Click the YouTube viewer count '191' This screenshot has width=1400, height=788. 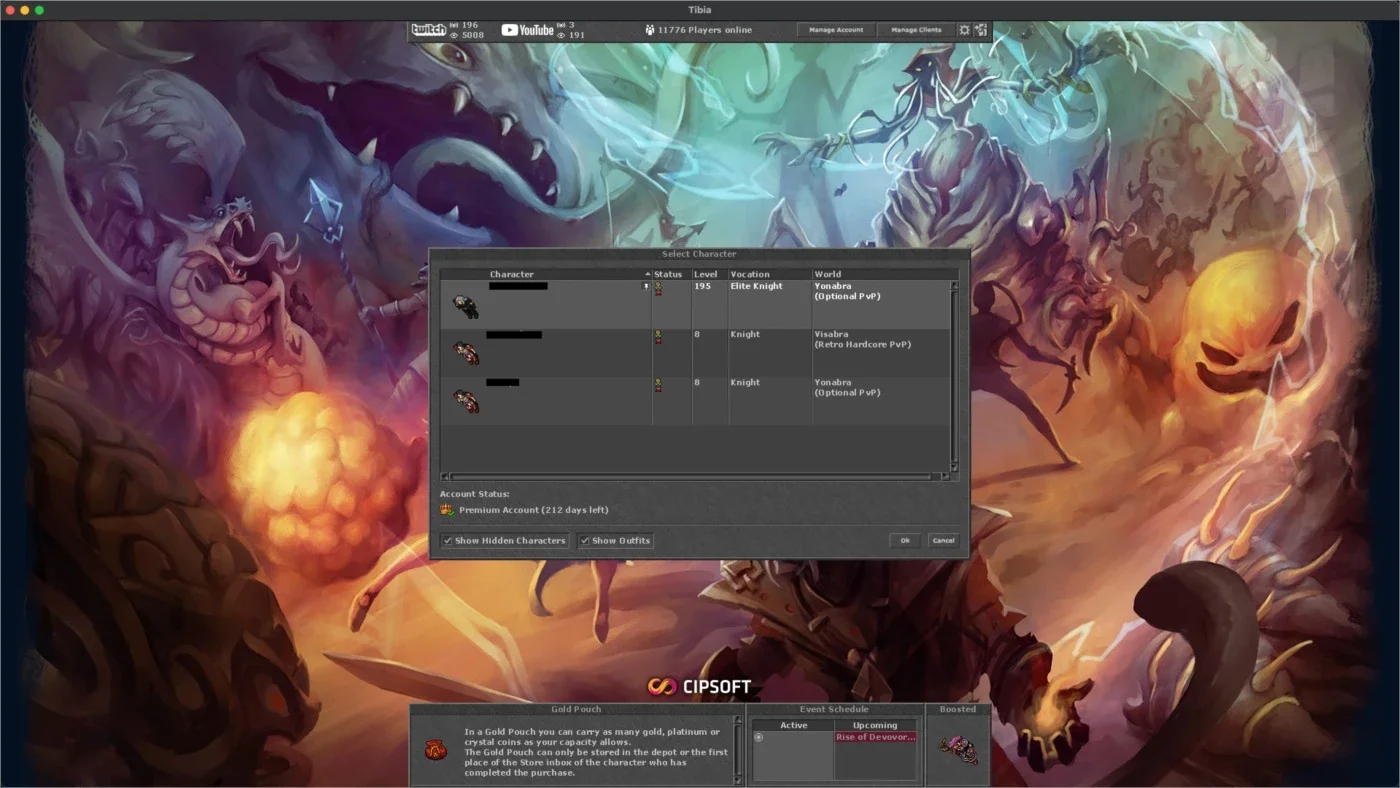tap(577, 35)
